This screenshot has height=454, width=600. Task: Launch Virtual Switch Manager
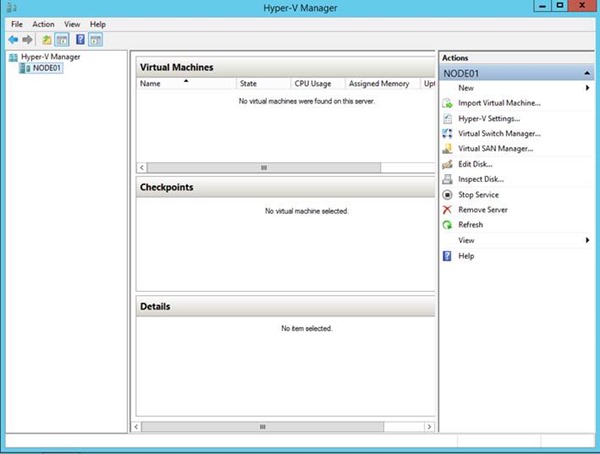499,133
